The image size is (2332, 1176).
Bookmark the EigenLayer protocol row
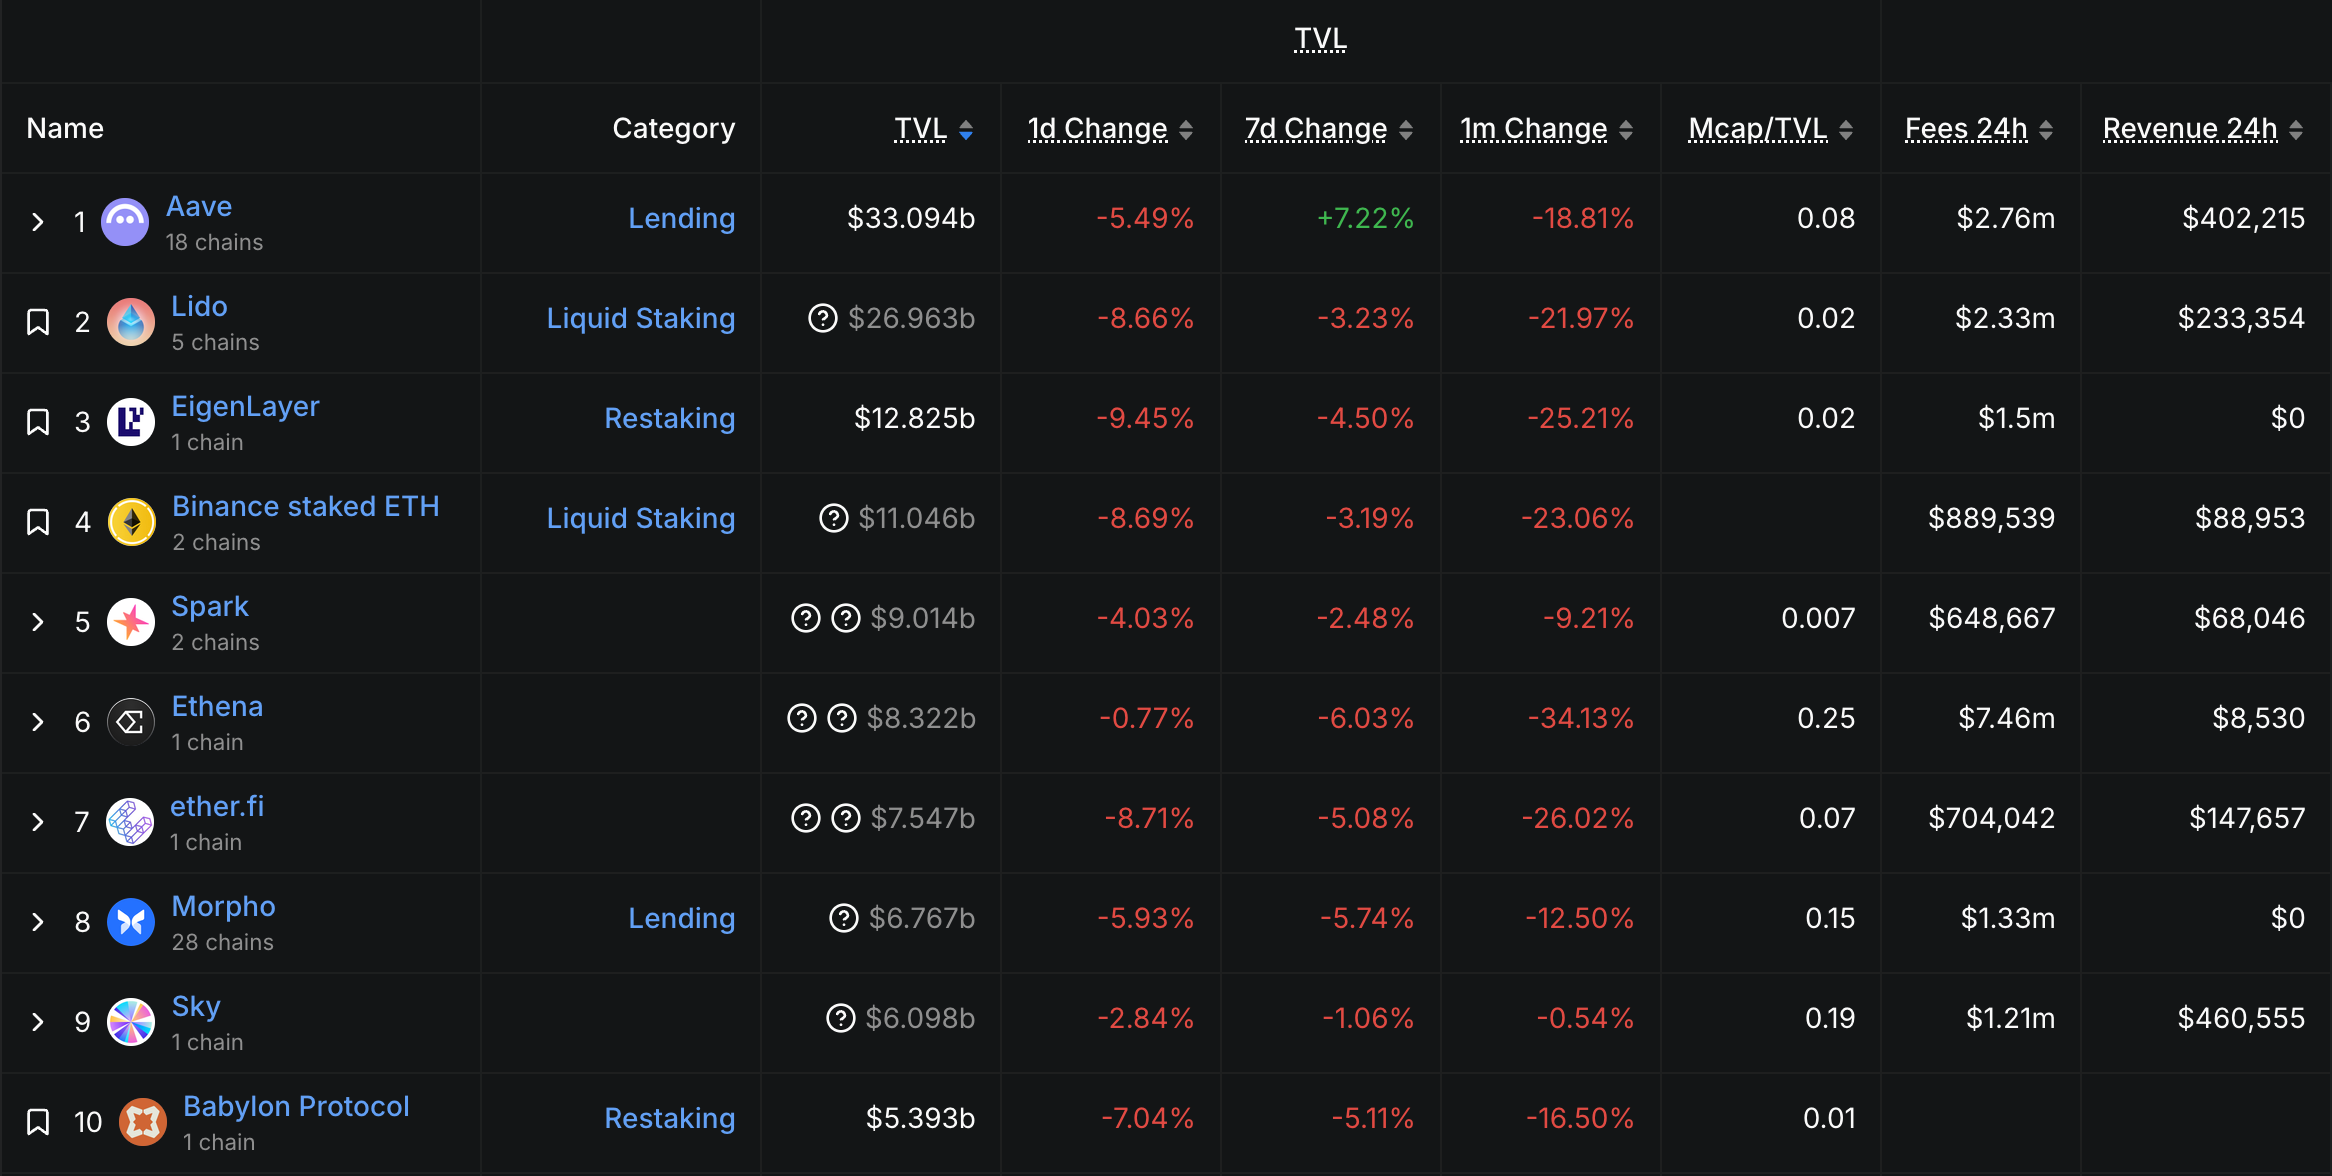(x=38, y=422)
